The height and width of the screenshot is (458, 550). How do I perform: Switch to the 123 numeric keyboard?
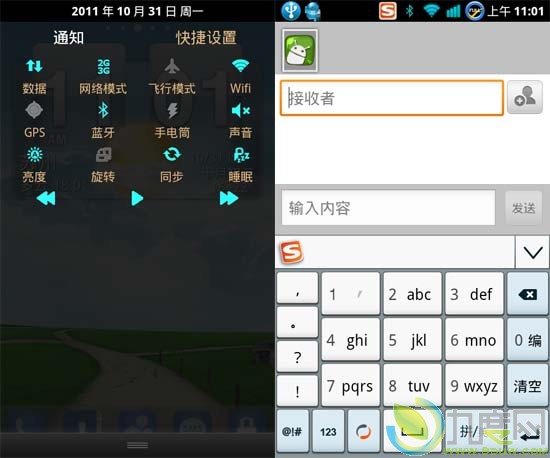click(x=328, y=431)
